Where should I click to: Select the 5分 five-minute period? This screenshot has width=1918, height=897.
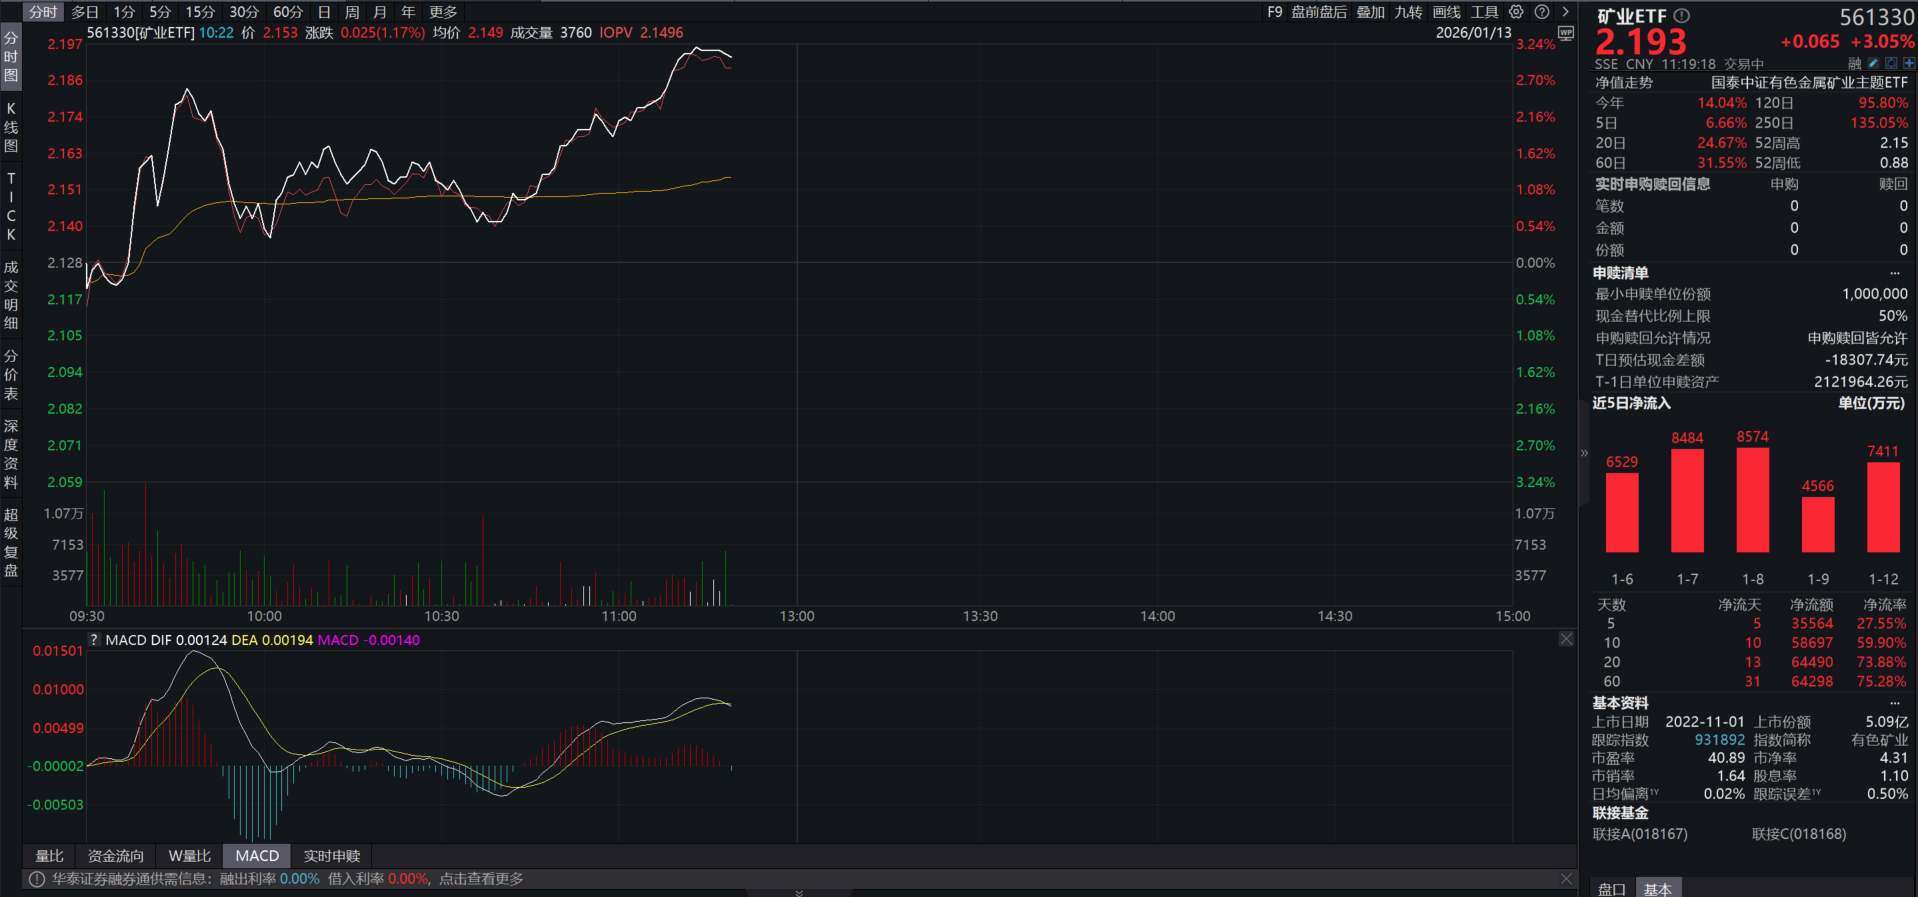[x=160, y=12]
